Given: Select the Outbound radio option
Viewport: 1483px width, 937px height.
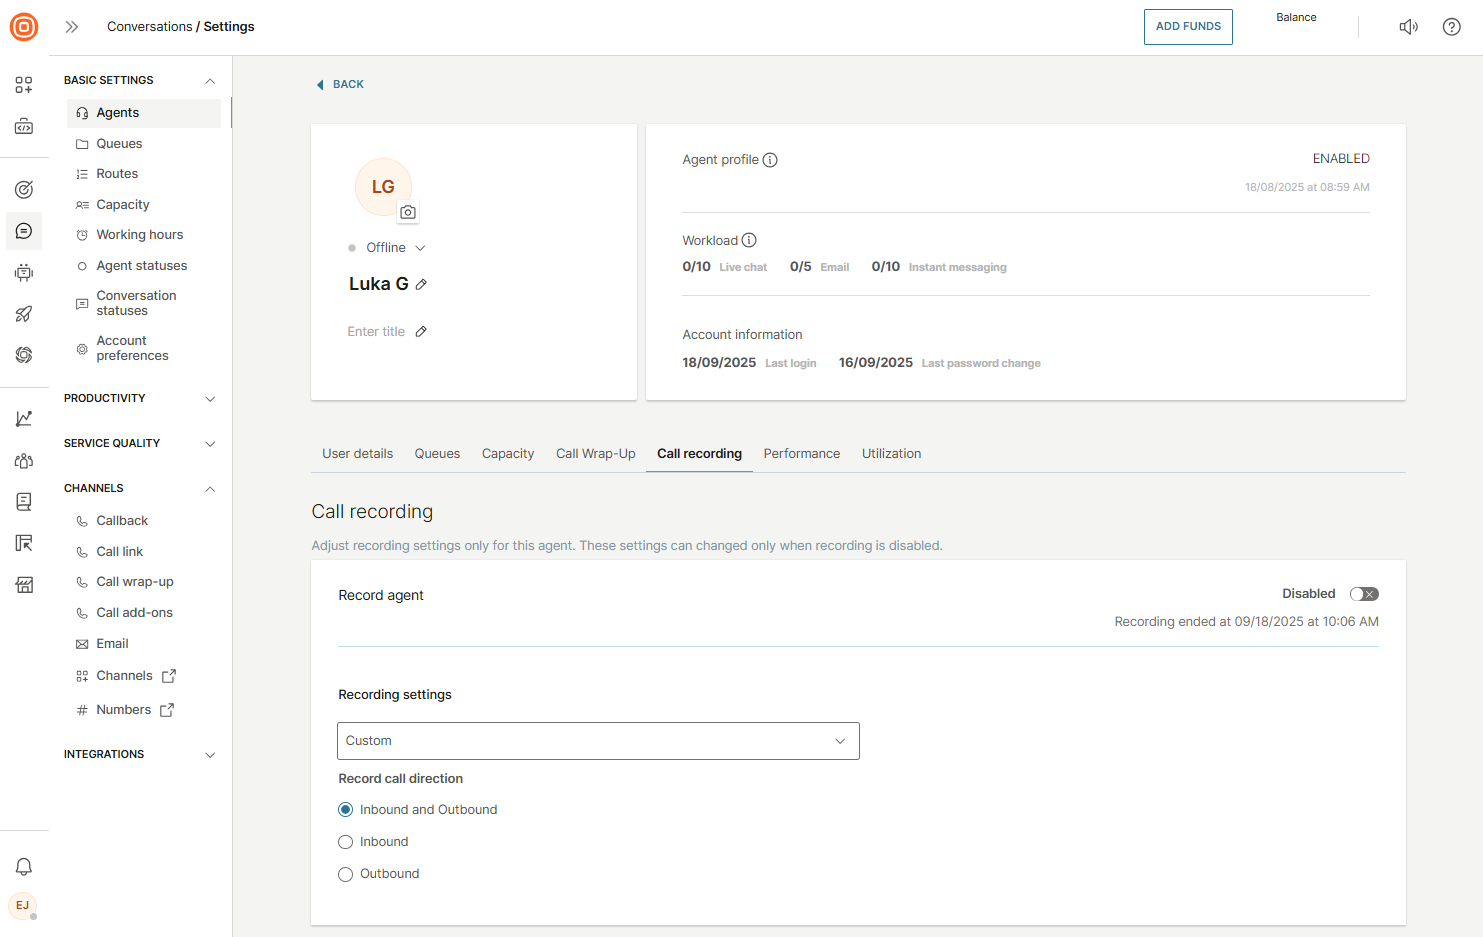Looking at the screenshot, I should [346, 874].
